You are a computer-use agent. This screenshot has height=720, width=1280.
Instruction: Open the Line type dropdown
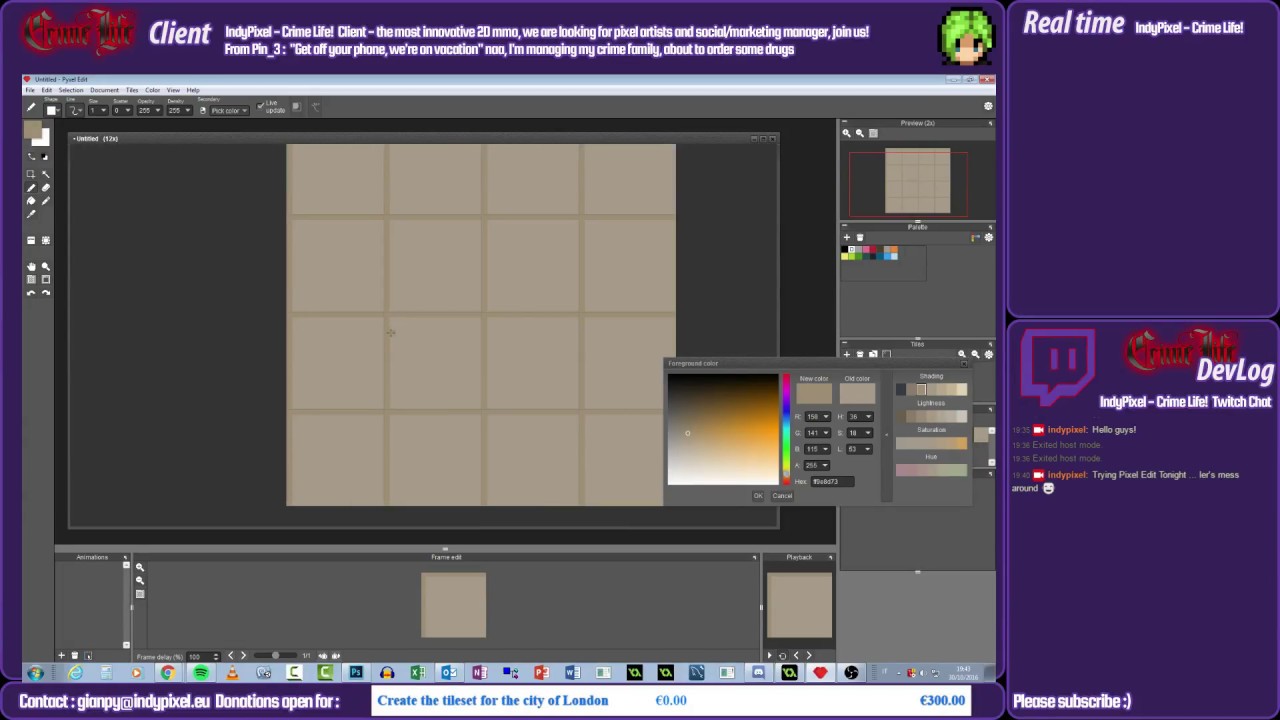(75, 110)
